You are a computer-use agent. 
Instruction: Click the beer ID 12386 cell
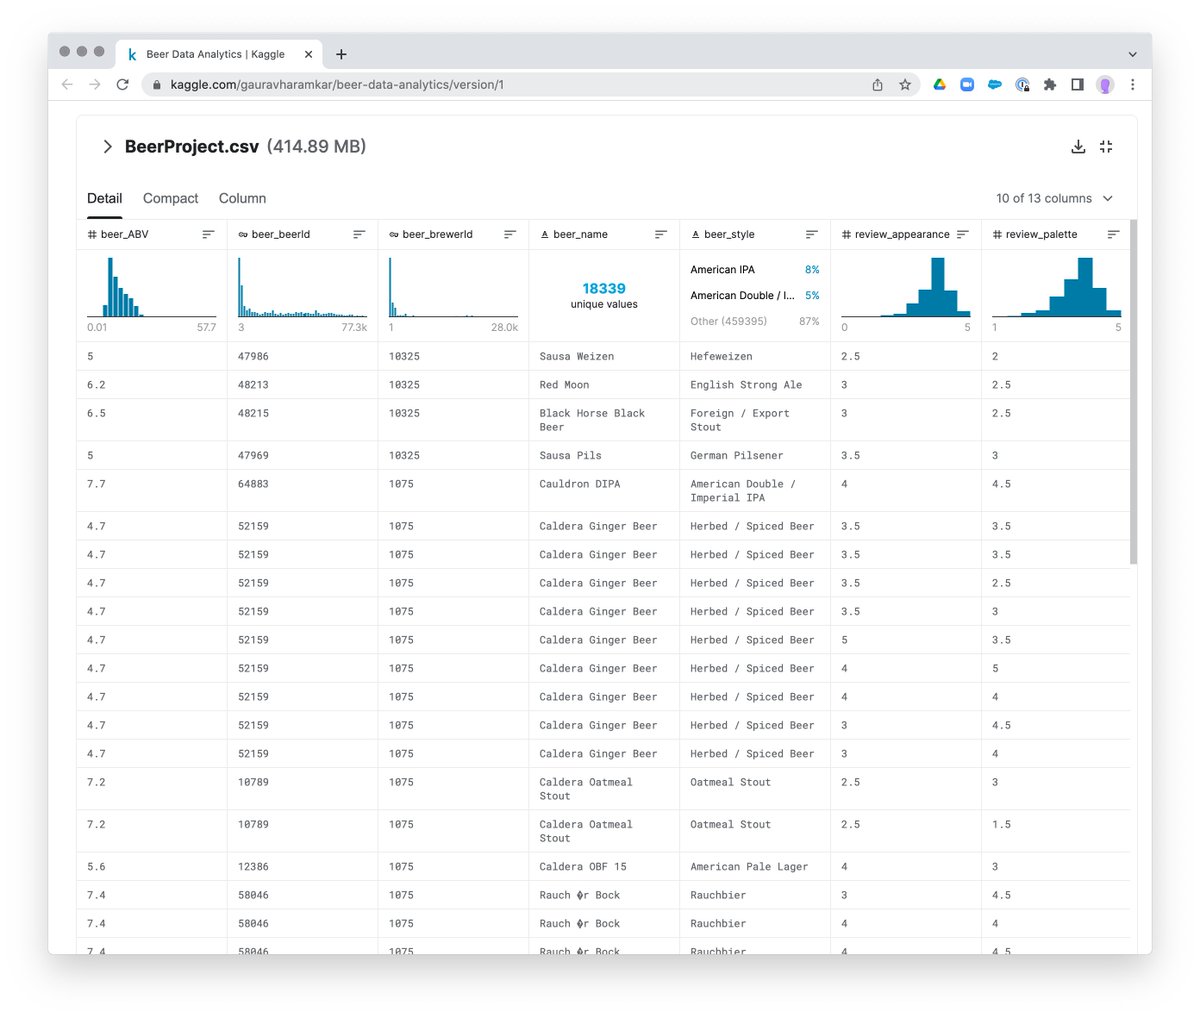(x=302, y=867)
